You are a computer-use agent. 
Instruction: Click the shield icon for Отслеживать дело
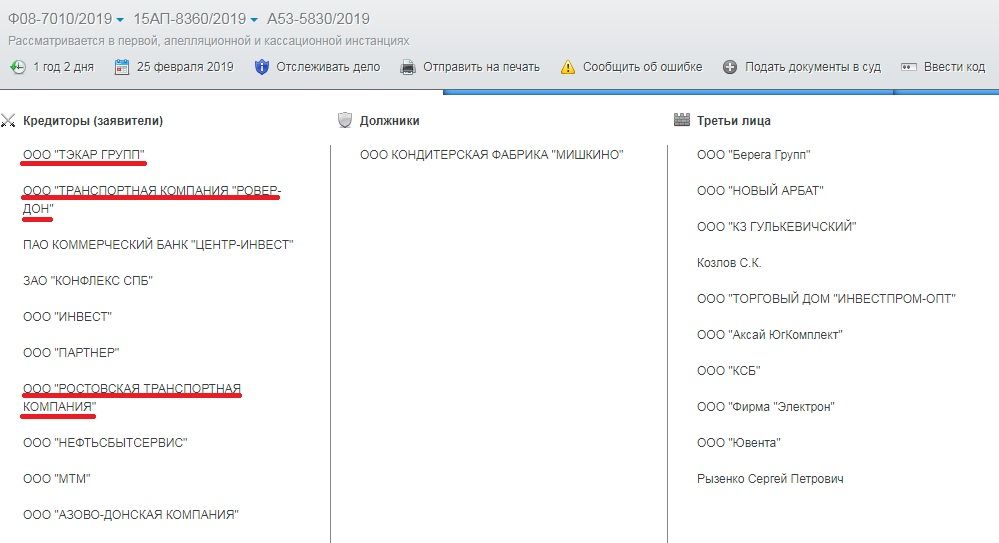coord(261,67)
